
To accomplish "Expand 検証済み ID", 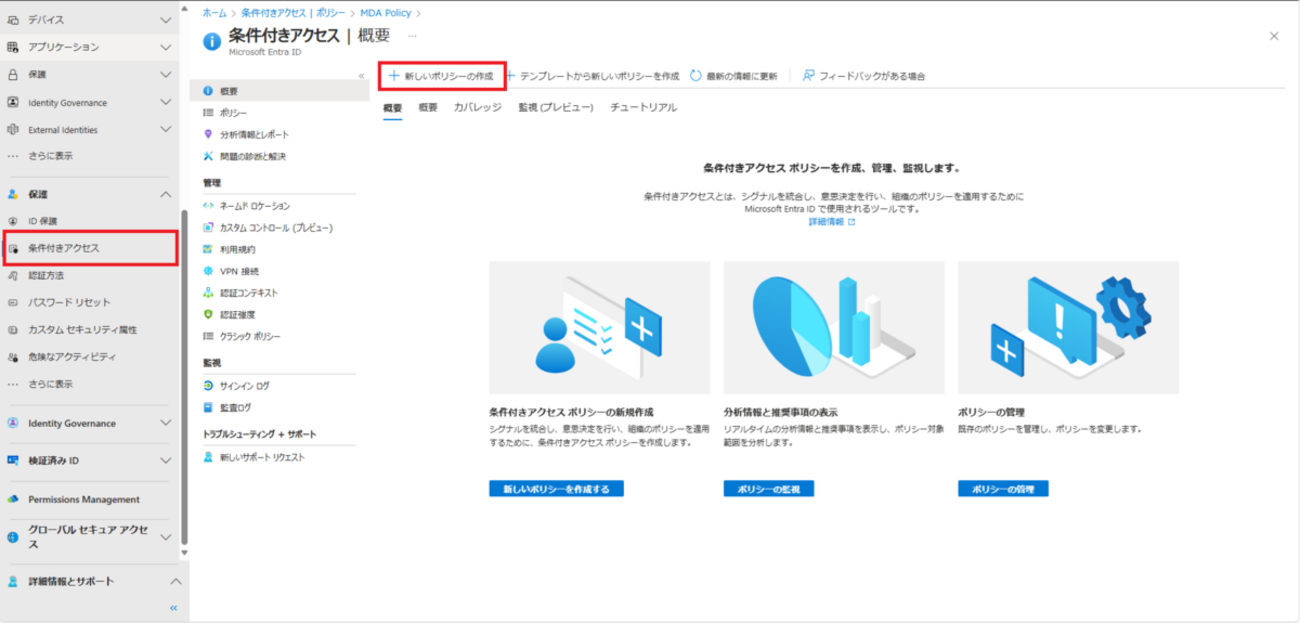I will tap(166, 460).
